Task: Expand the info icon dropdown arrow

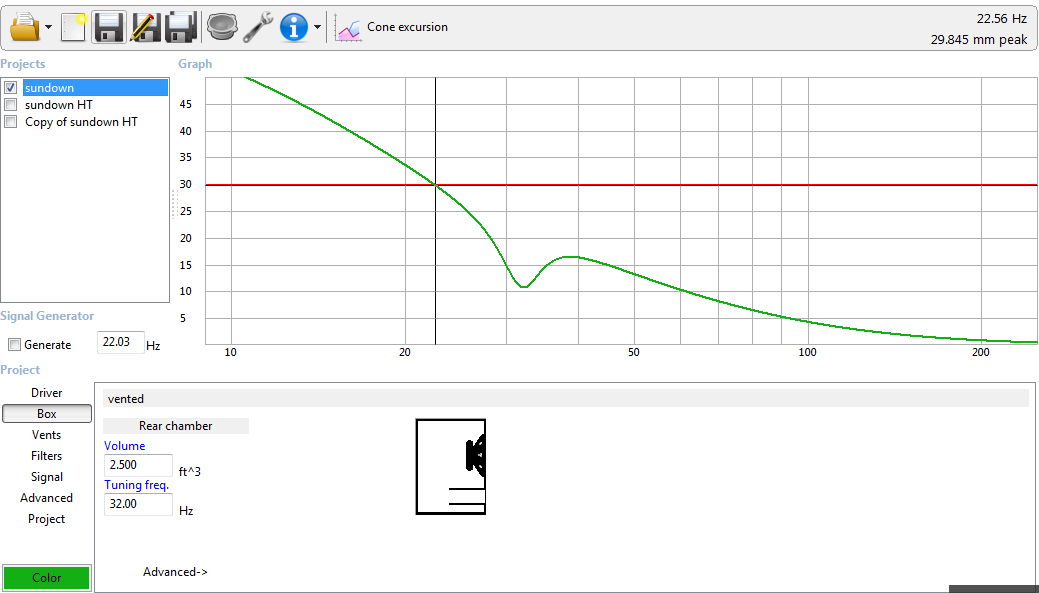Action: tap(317, 27)
